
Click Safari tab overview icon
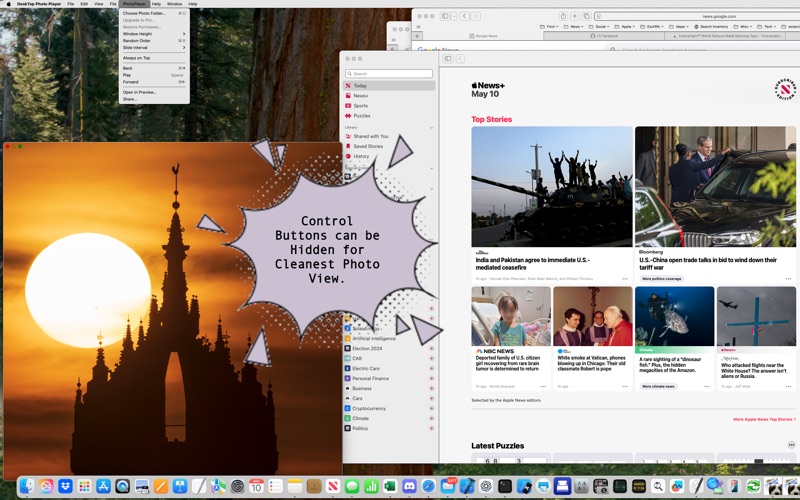586,16
